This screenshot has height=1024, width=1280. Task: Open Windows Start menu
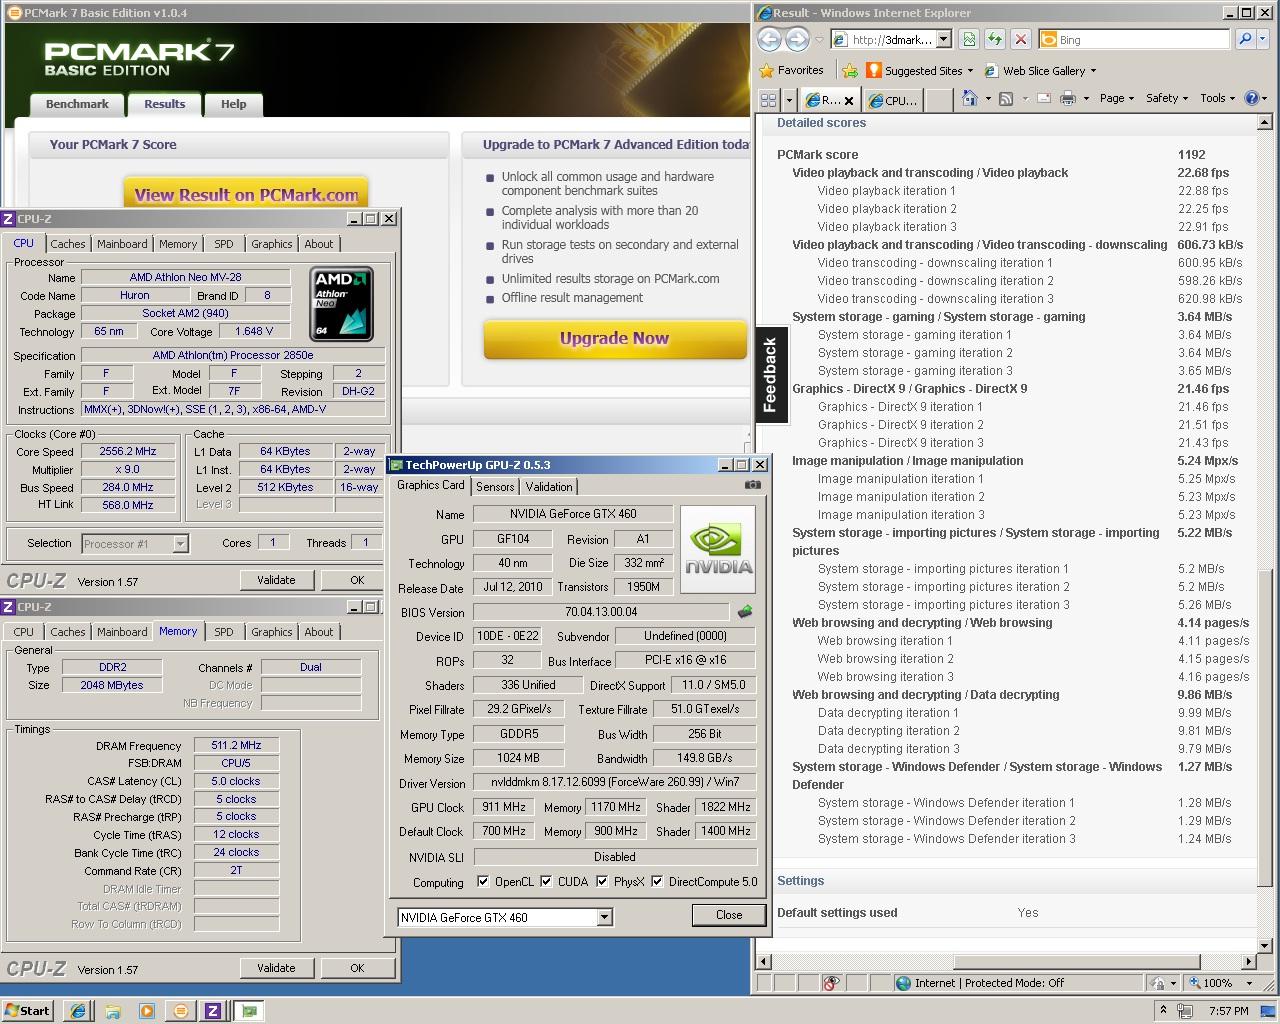28,1011
